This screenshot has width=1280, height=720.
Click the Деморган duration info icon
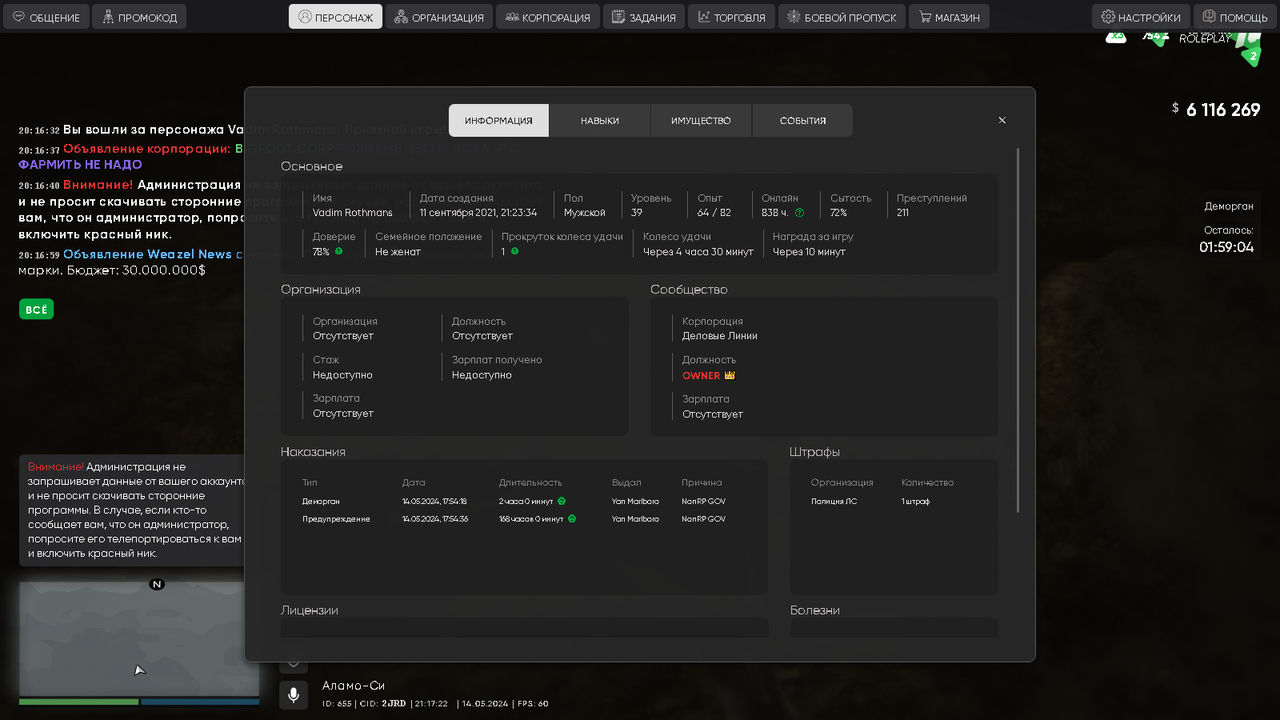(x=561, y=501)
